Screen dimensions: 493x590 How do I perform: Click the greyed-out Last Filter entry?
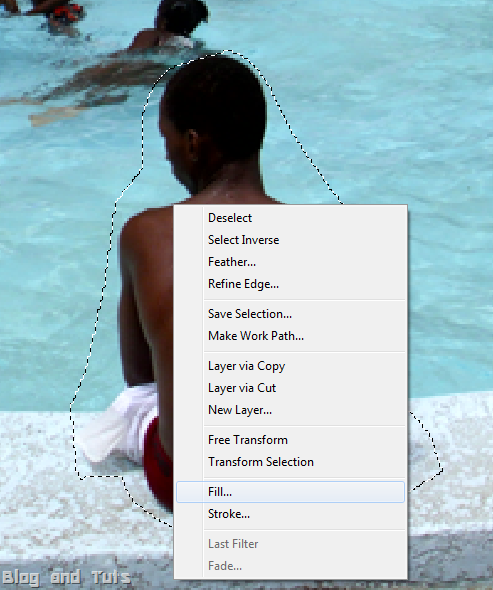[x=290, y=544]
